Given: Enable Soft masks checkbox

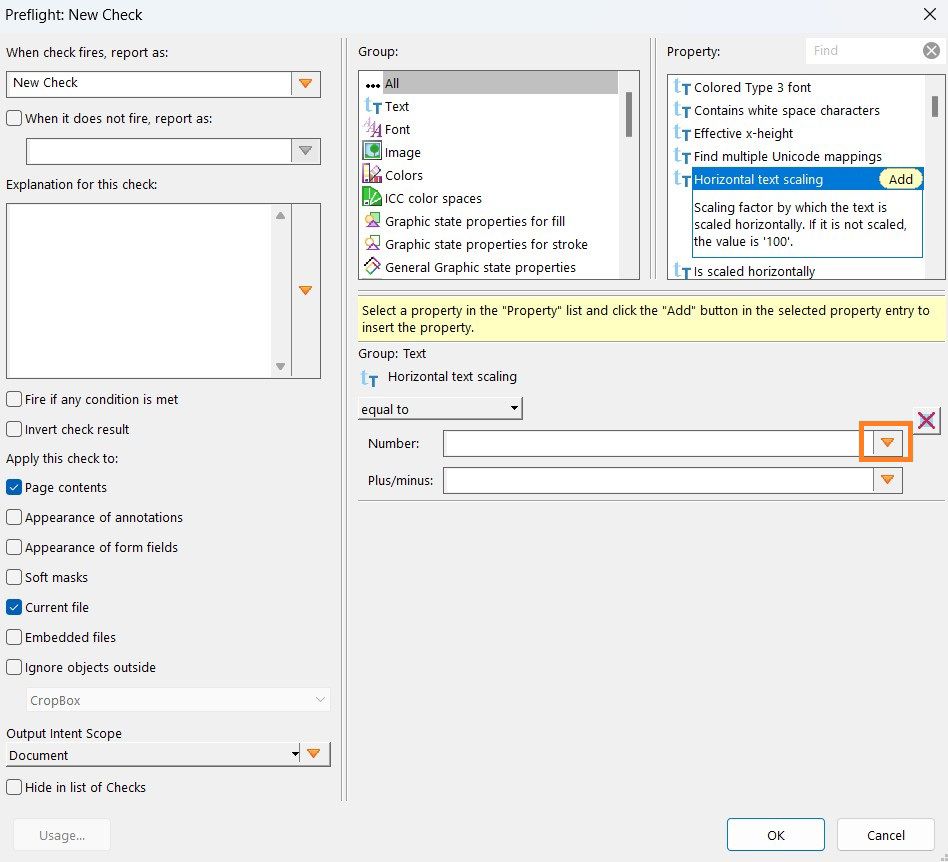Looking at the screenshot, I should pos(14,577).
